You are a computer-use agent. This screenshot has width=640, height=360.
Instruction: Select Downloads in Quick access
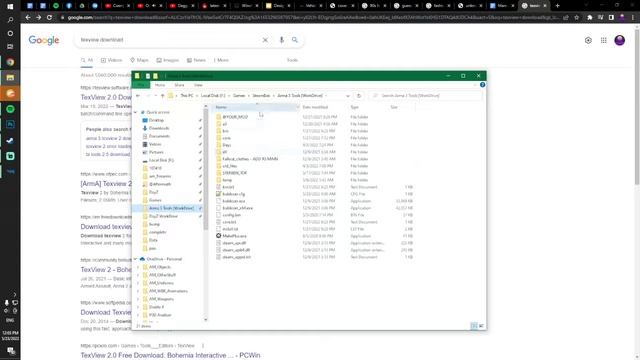(x=159, y=128)
